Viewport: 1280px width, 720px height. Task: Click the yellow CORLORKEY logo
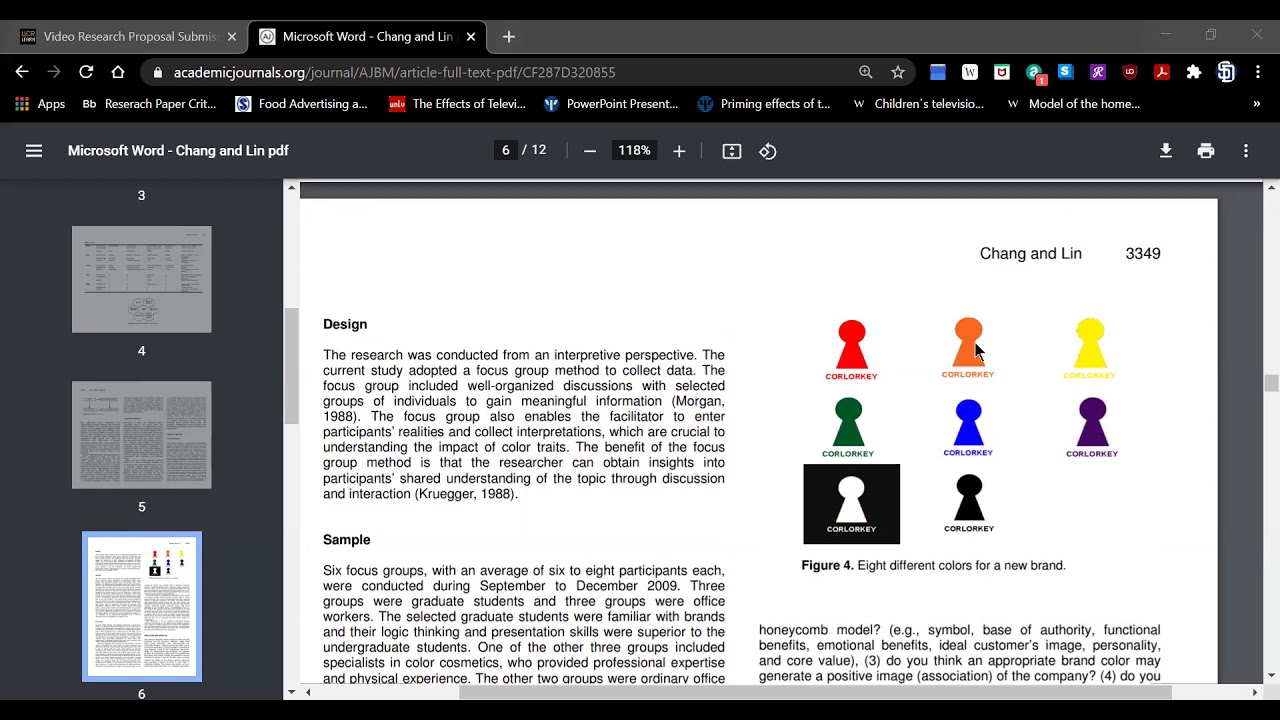pyautogui.click(x=1090, y=349)
